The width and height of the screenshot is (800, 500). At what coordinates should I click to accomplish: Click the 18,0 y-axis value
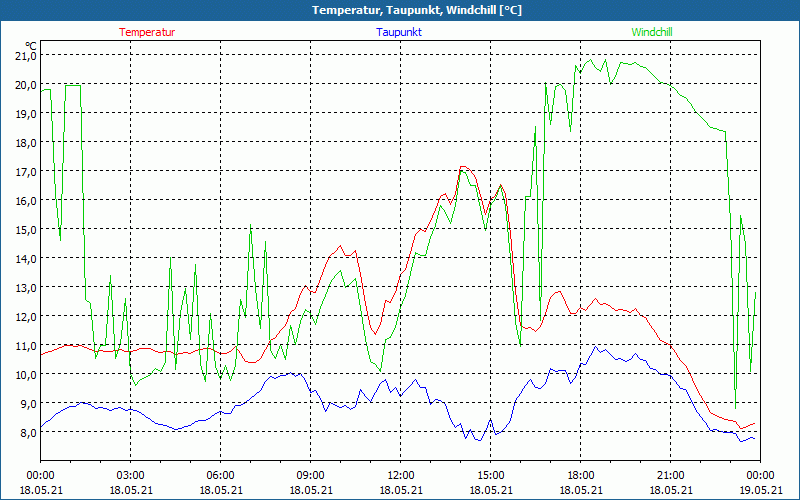click(x=26, y=143)
